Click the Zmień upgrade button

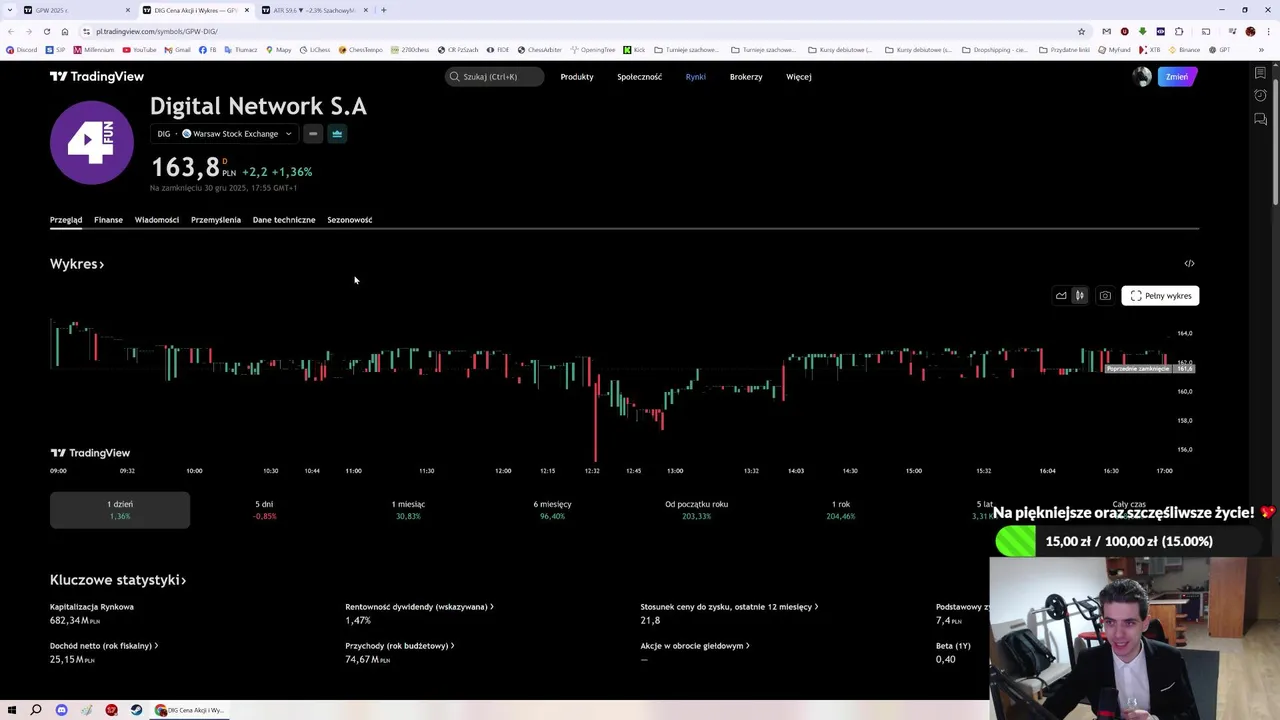[1177, 77]
